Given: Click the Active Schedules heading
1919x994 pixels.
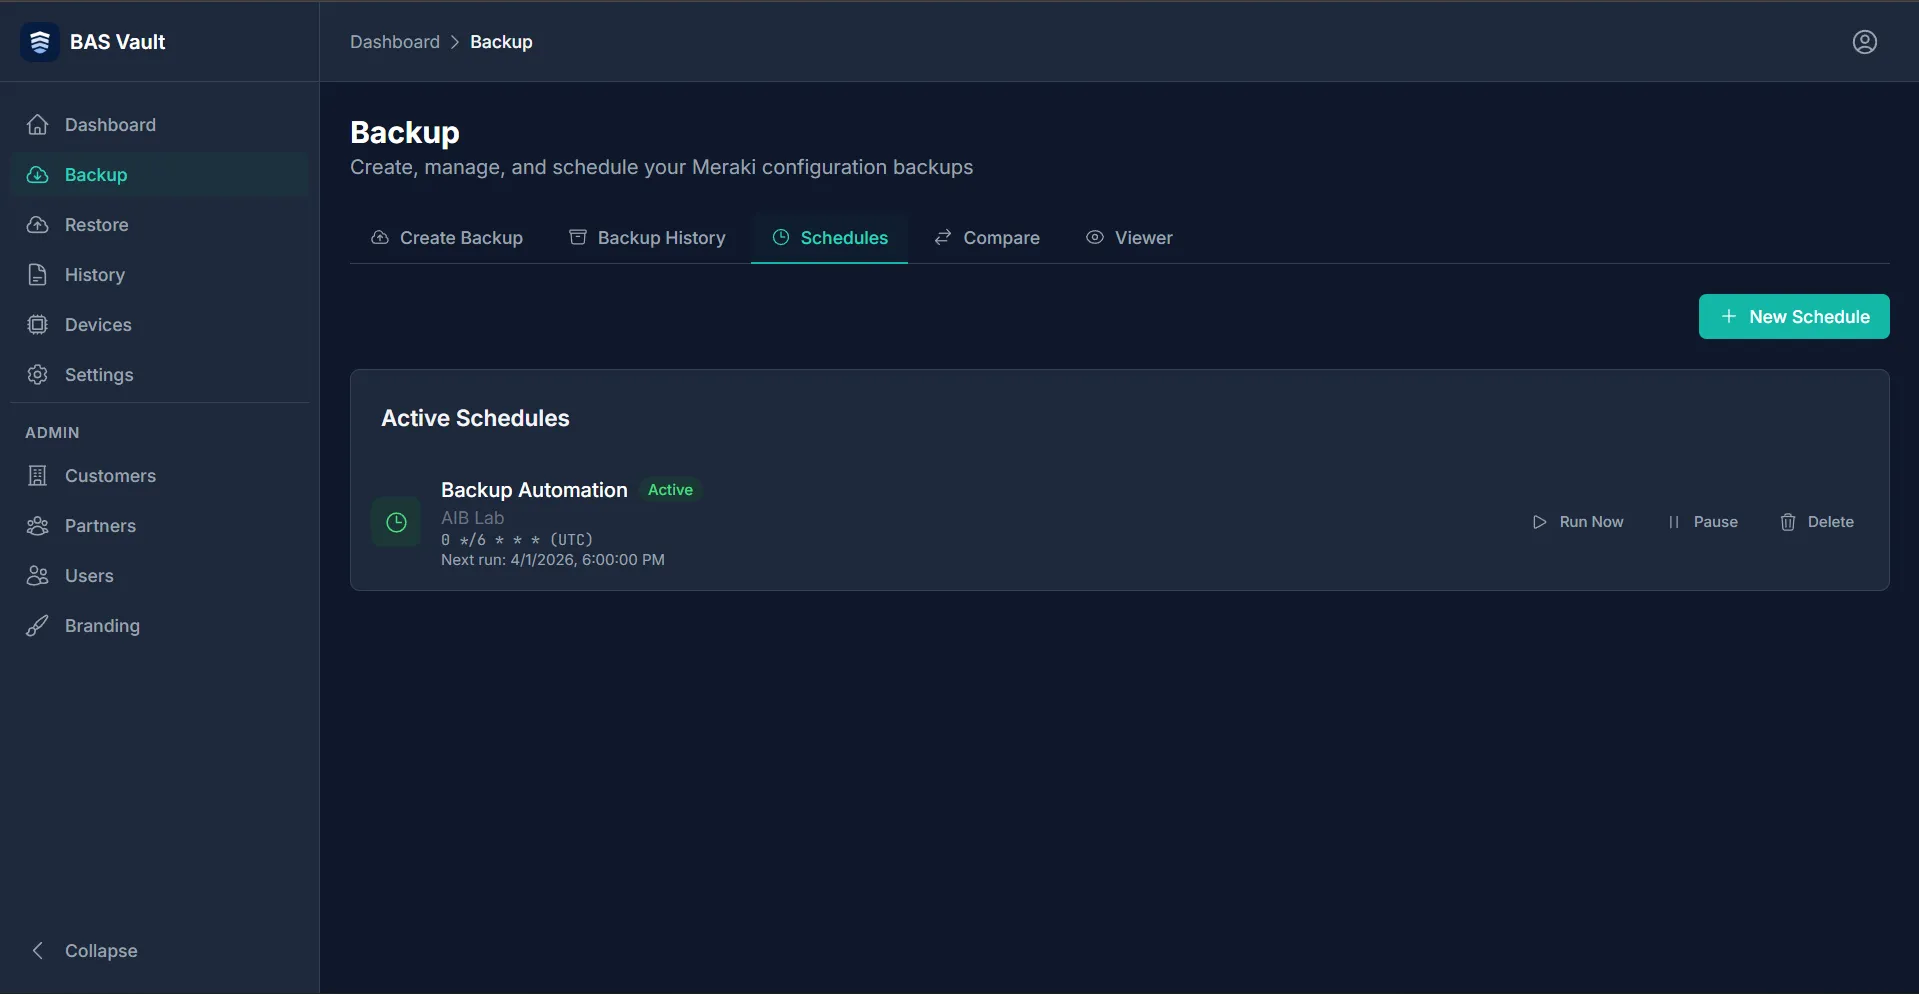Looking at the screenshot, I should coord(475,418).
